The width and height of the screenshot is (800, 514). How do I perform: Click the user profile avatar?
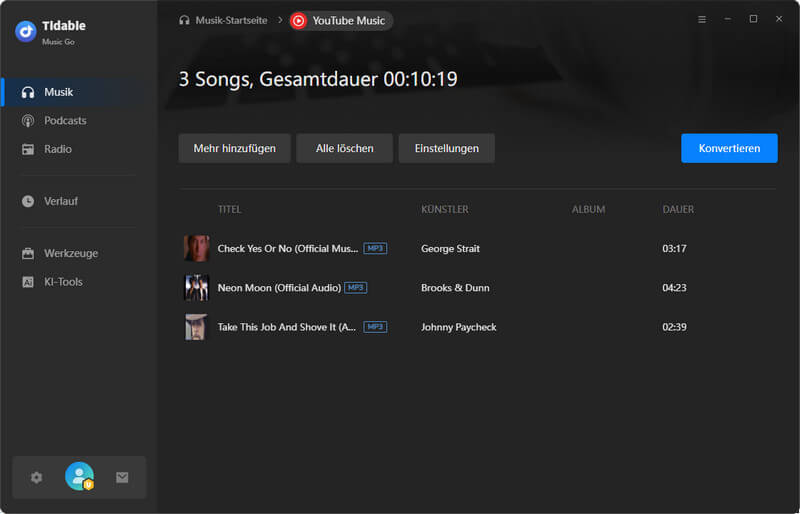pos(80,477)
